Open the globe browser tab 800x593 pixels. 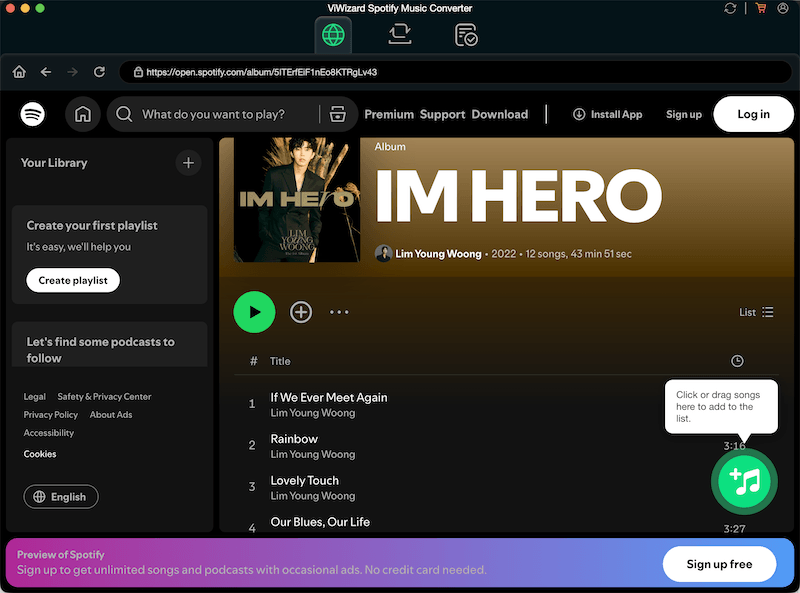(333, 35)
